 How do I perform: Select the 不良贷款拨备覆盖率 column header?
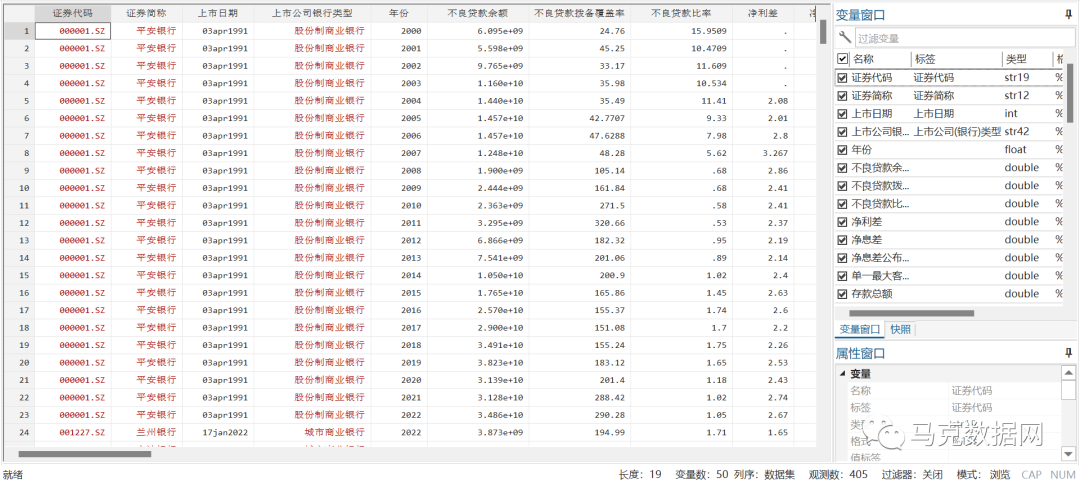tap(579, 13)
